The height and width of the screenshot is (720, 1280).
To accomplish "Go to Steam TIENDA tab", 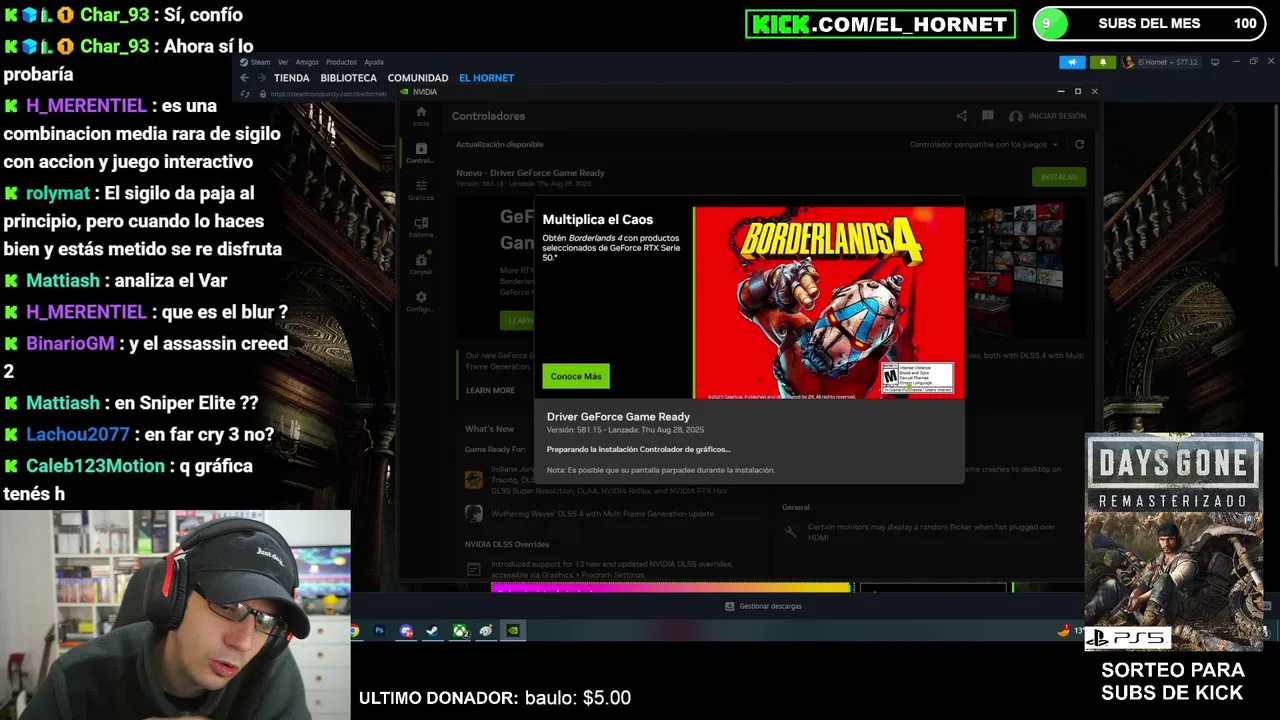I will tap(291, 78).
